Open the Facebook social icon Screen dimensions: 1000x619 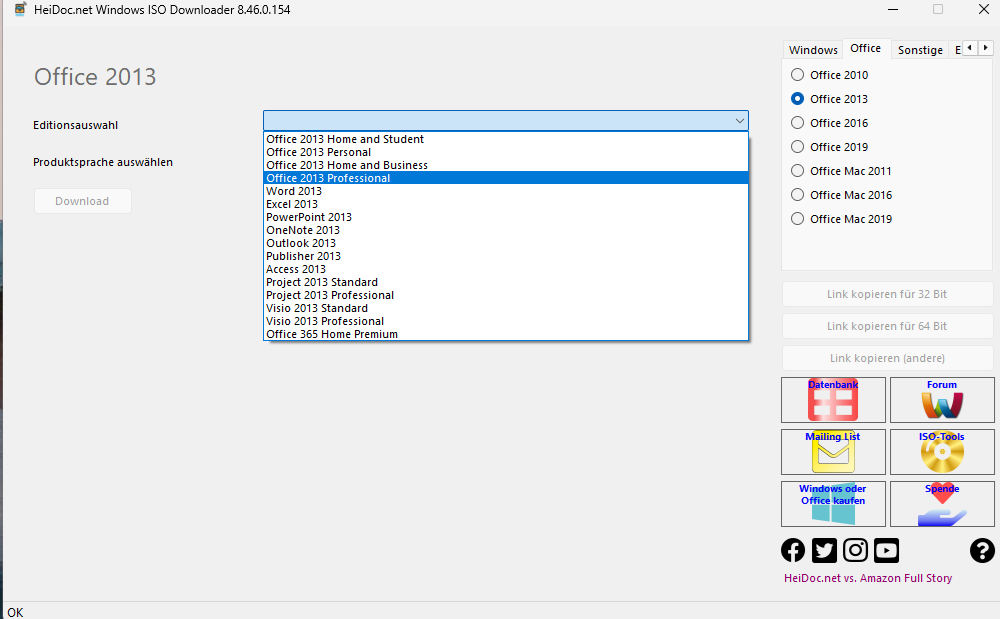tap(793, 550)
